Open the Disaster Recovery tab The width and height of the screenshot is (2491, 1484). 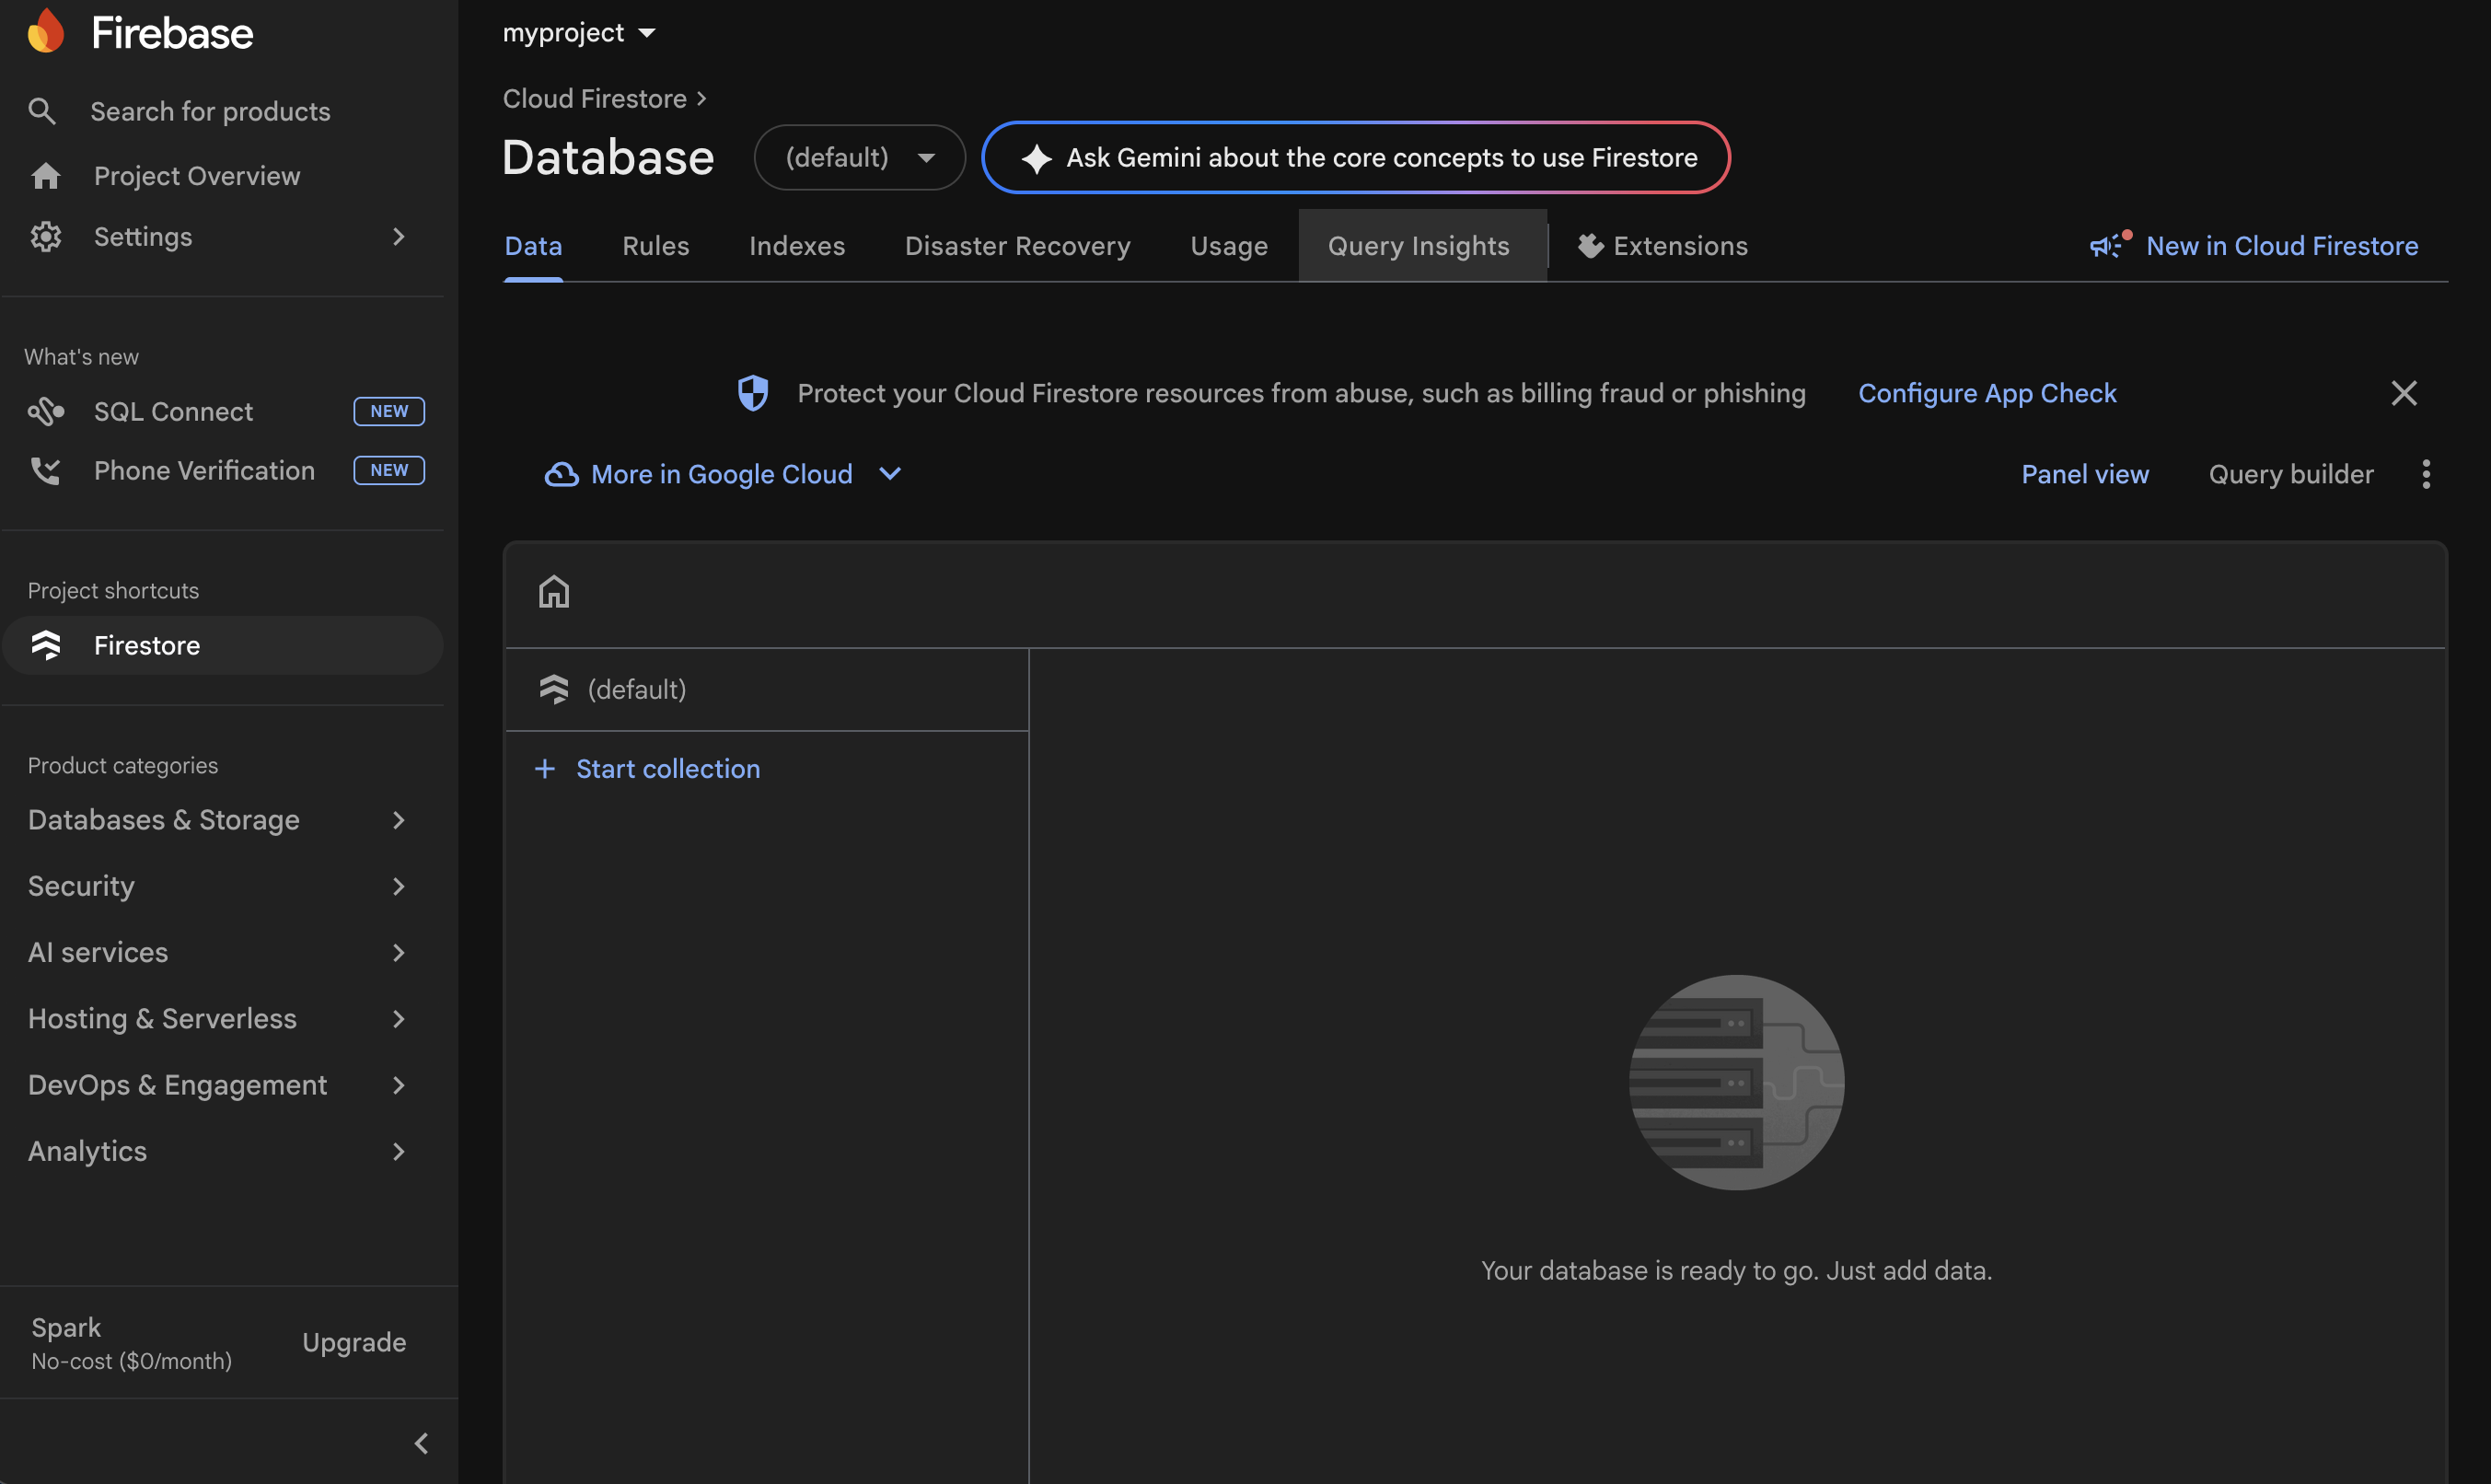point(1017,246)
